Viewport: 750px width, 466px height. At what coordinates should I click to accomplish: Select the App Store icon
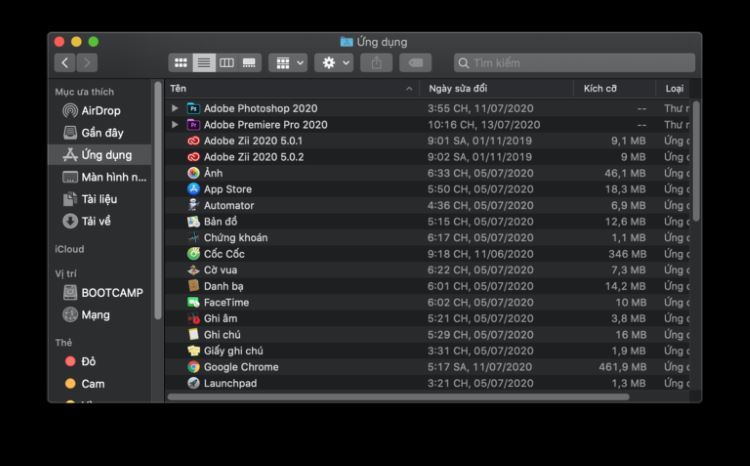pos(193,189)
